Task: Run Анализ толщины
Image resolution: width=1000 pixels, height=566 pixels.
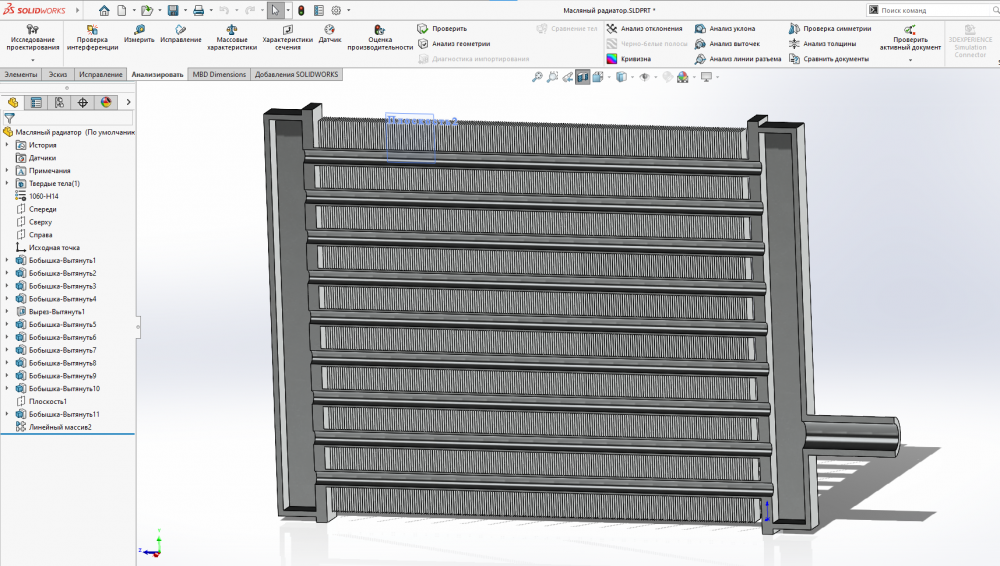Action: click(823, 44)
